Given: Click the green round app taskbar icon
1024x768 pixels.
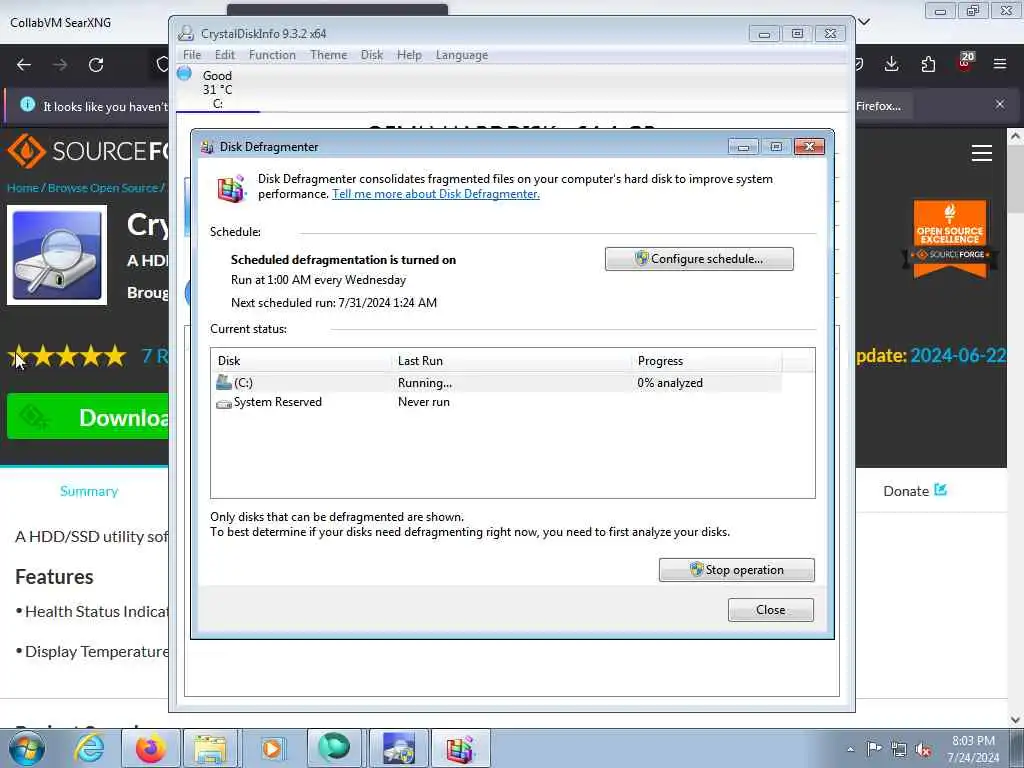Looking at the screenshot, I should tap(334, 748).
